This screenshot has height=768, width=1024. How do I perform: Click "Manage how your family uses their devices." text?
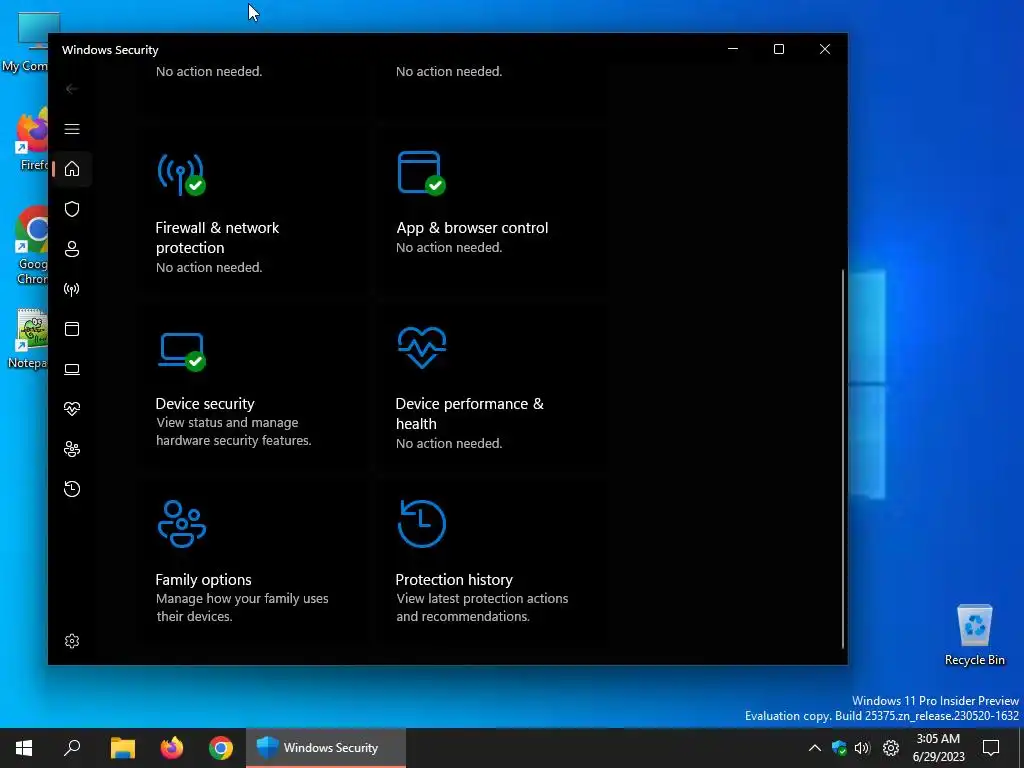pyautogui.click(x=242, y=607)
